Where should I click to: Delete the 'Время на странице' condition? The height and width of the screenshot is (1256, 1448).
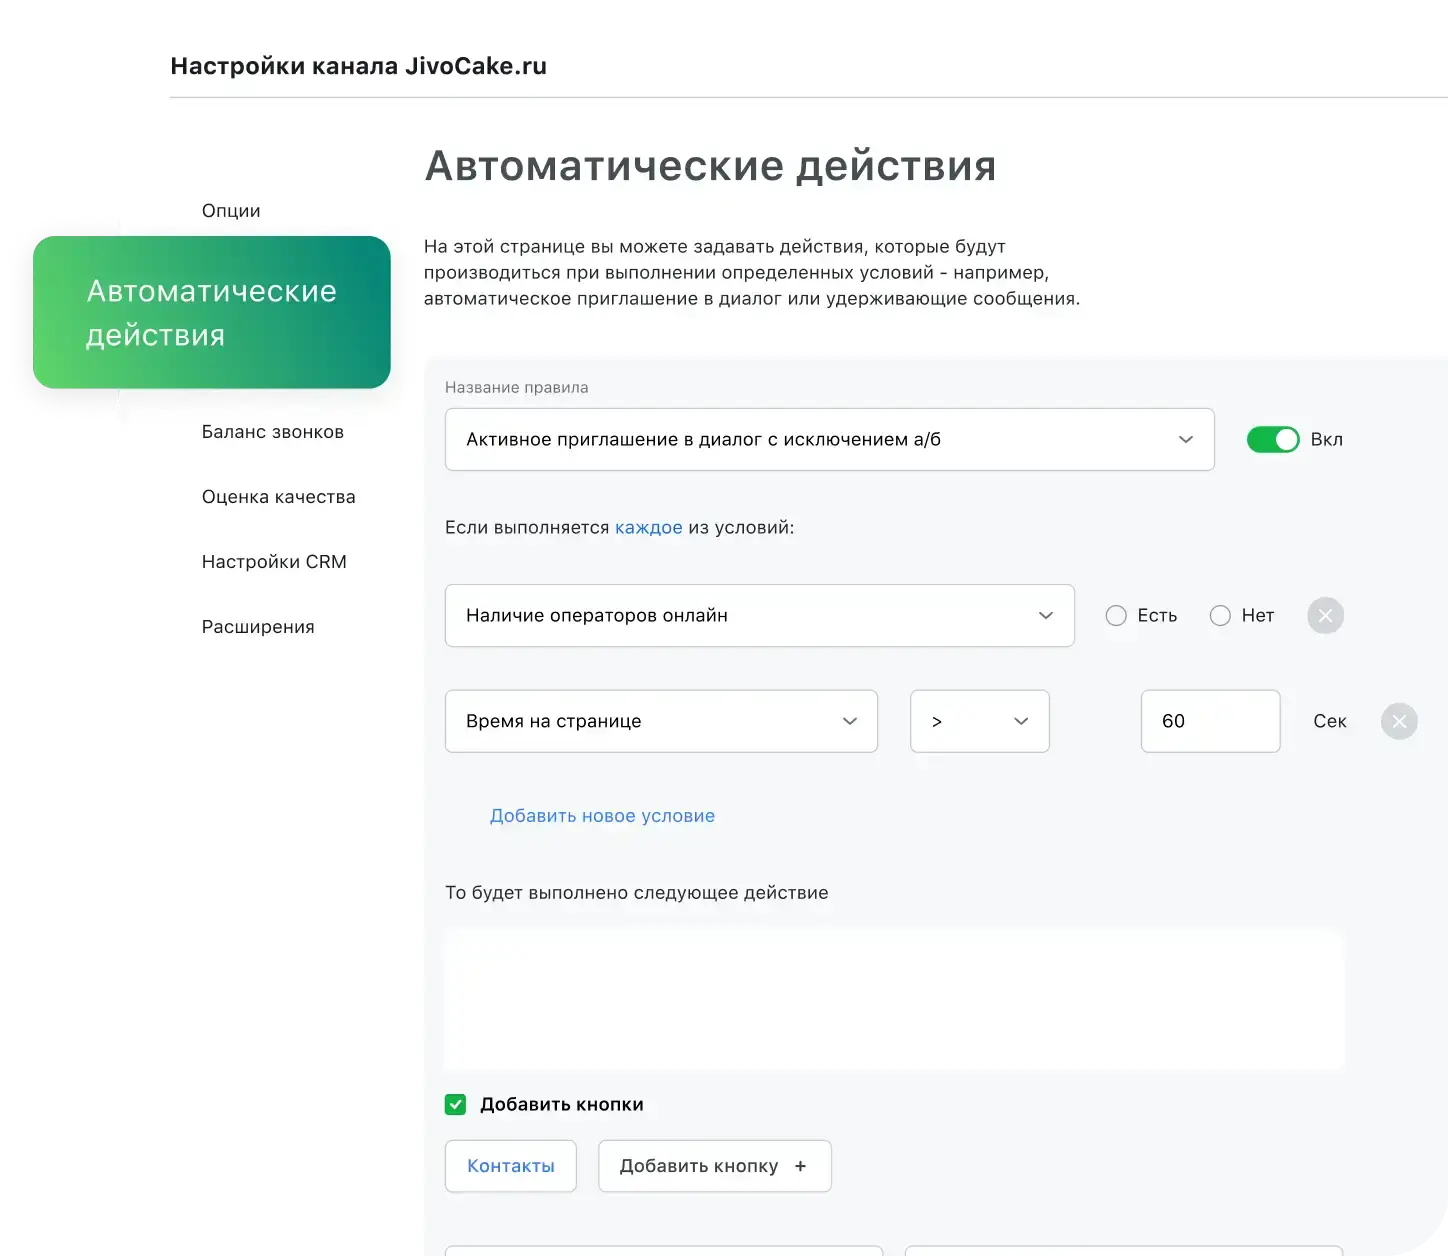pos(1399,721)
